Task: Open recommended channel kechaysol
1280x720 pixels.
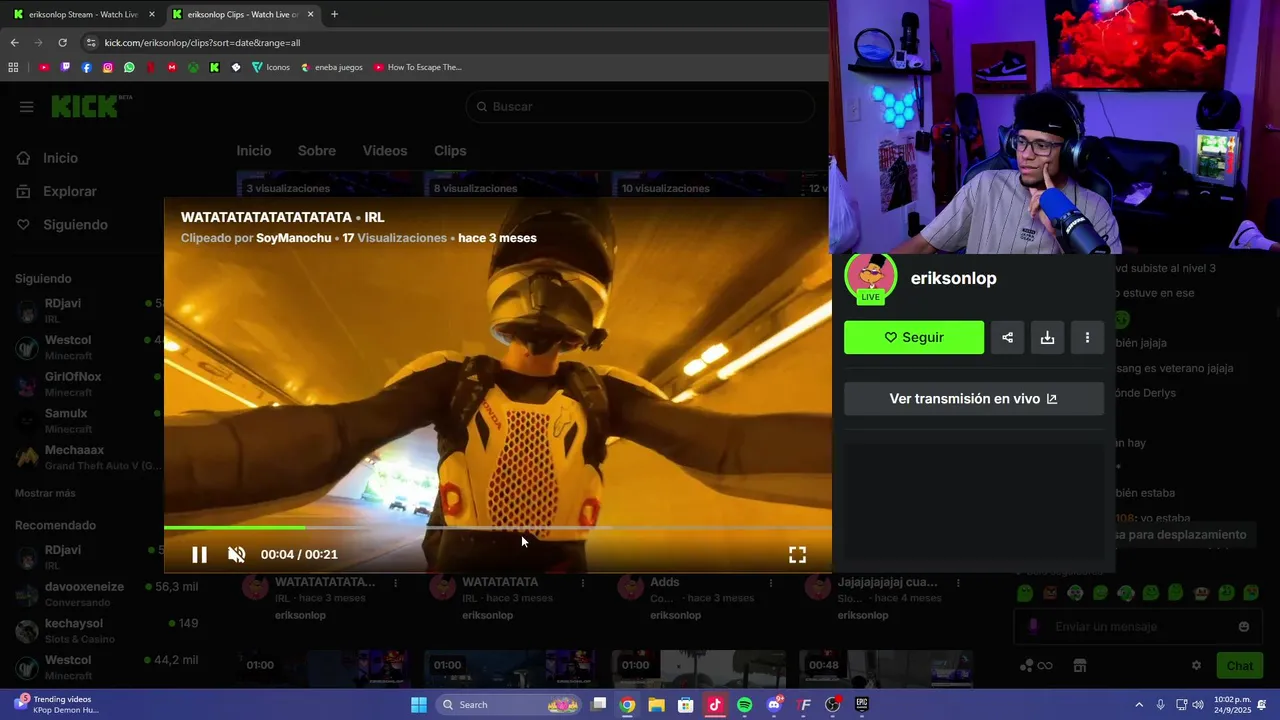Action: 105,630
